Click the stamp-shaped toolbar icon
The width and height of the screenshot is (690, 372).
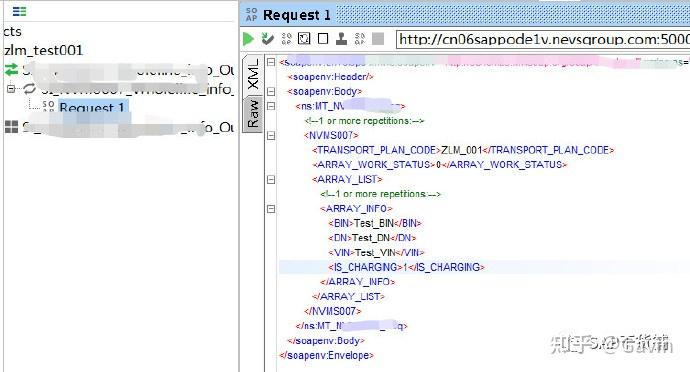pos(341,39)
